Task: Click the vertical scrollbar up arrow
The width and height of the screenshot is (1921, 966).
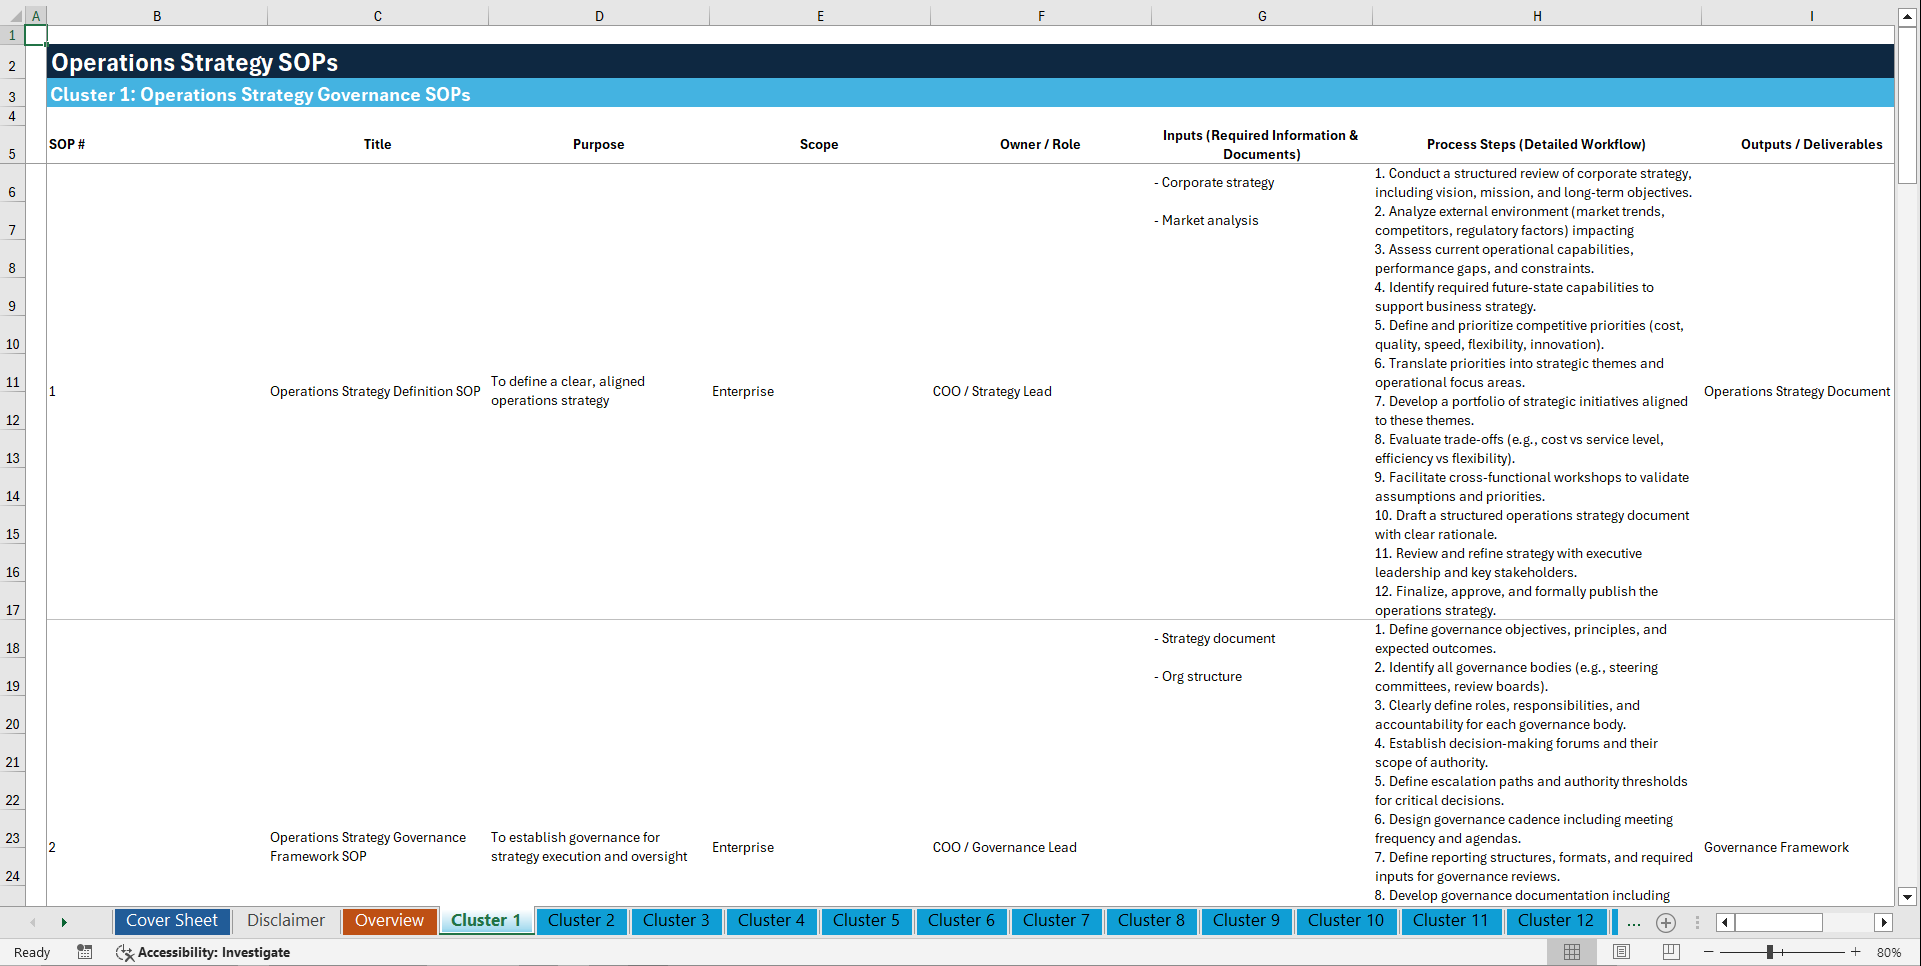Action: pyautogui.click(x=1907, y=17)
